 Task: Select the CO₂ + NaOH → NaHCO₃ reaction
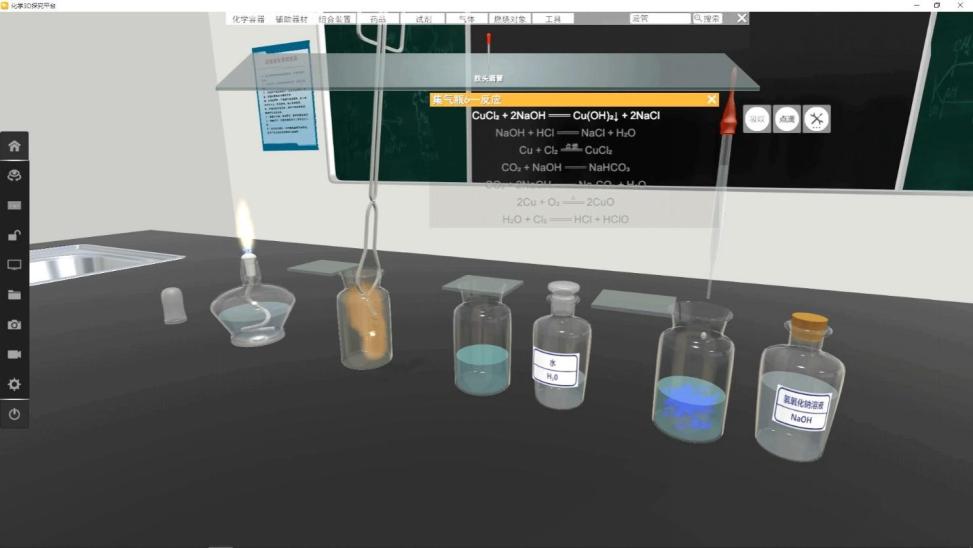tap(565, 167)
